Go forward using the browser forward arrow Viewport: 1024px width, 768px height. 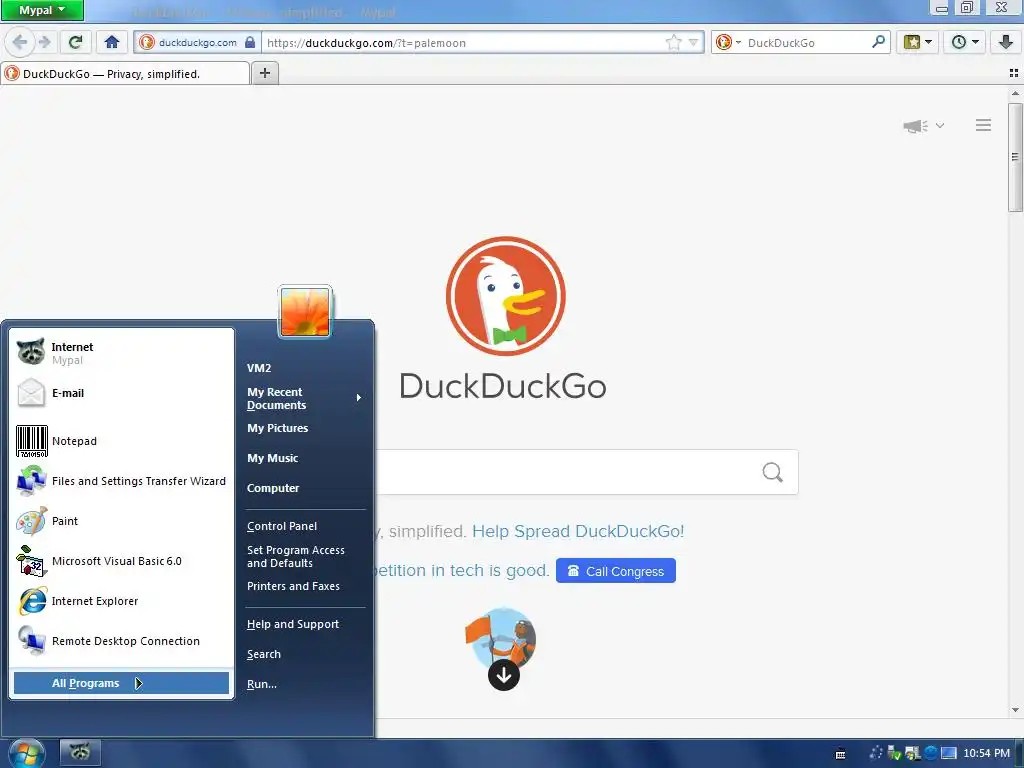pyautogui.click(x=44, y=42)
